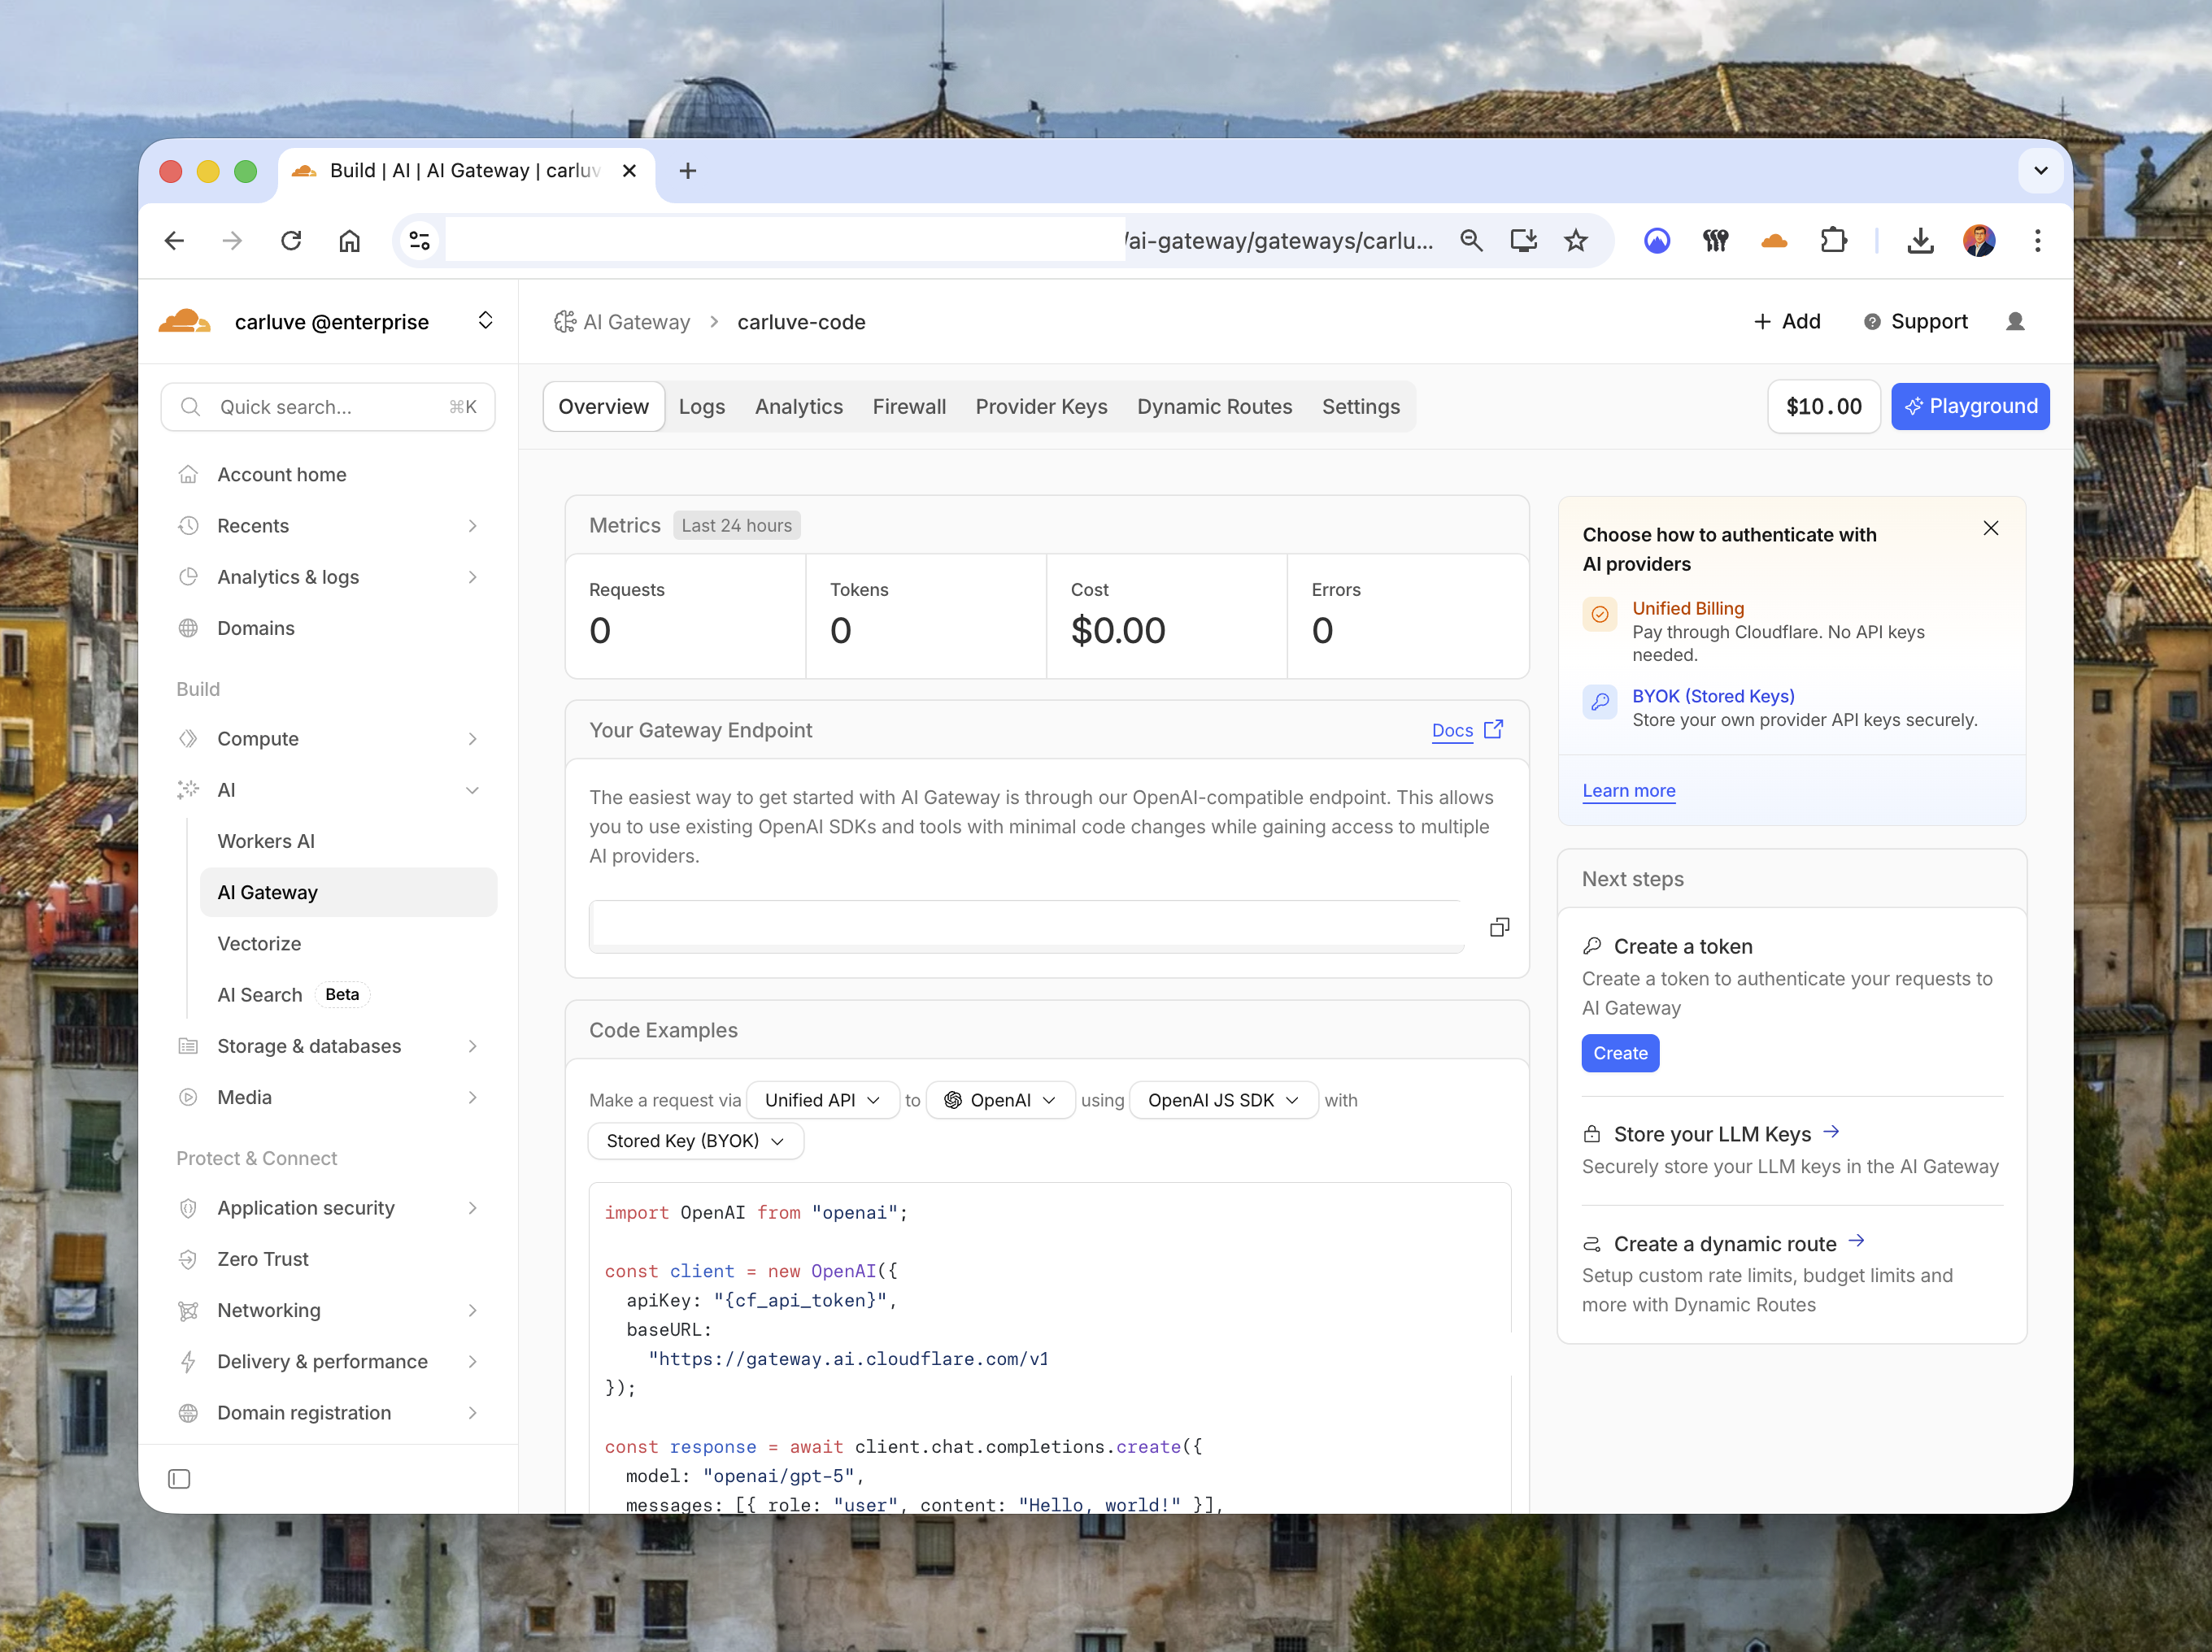Click the Support help icon

tap(1871, 321)
